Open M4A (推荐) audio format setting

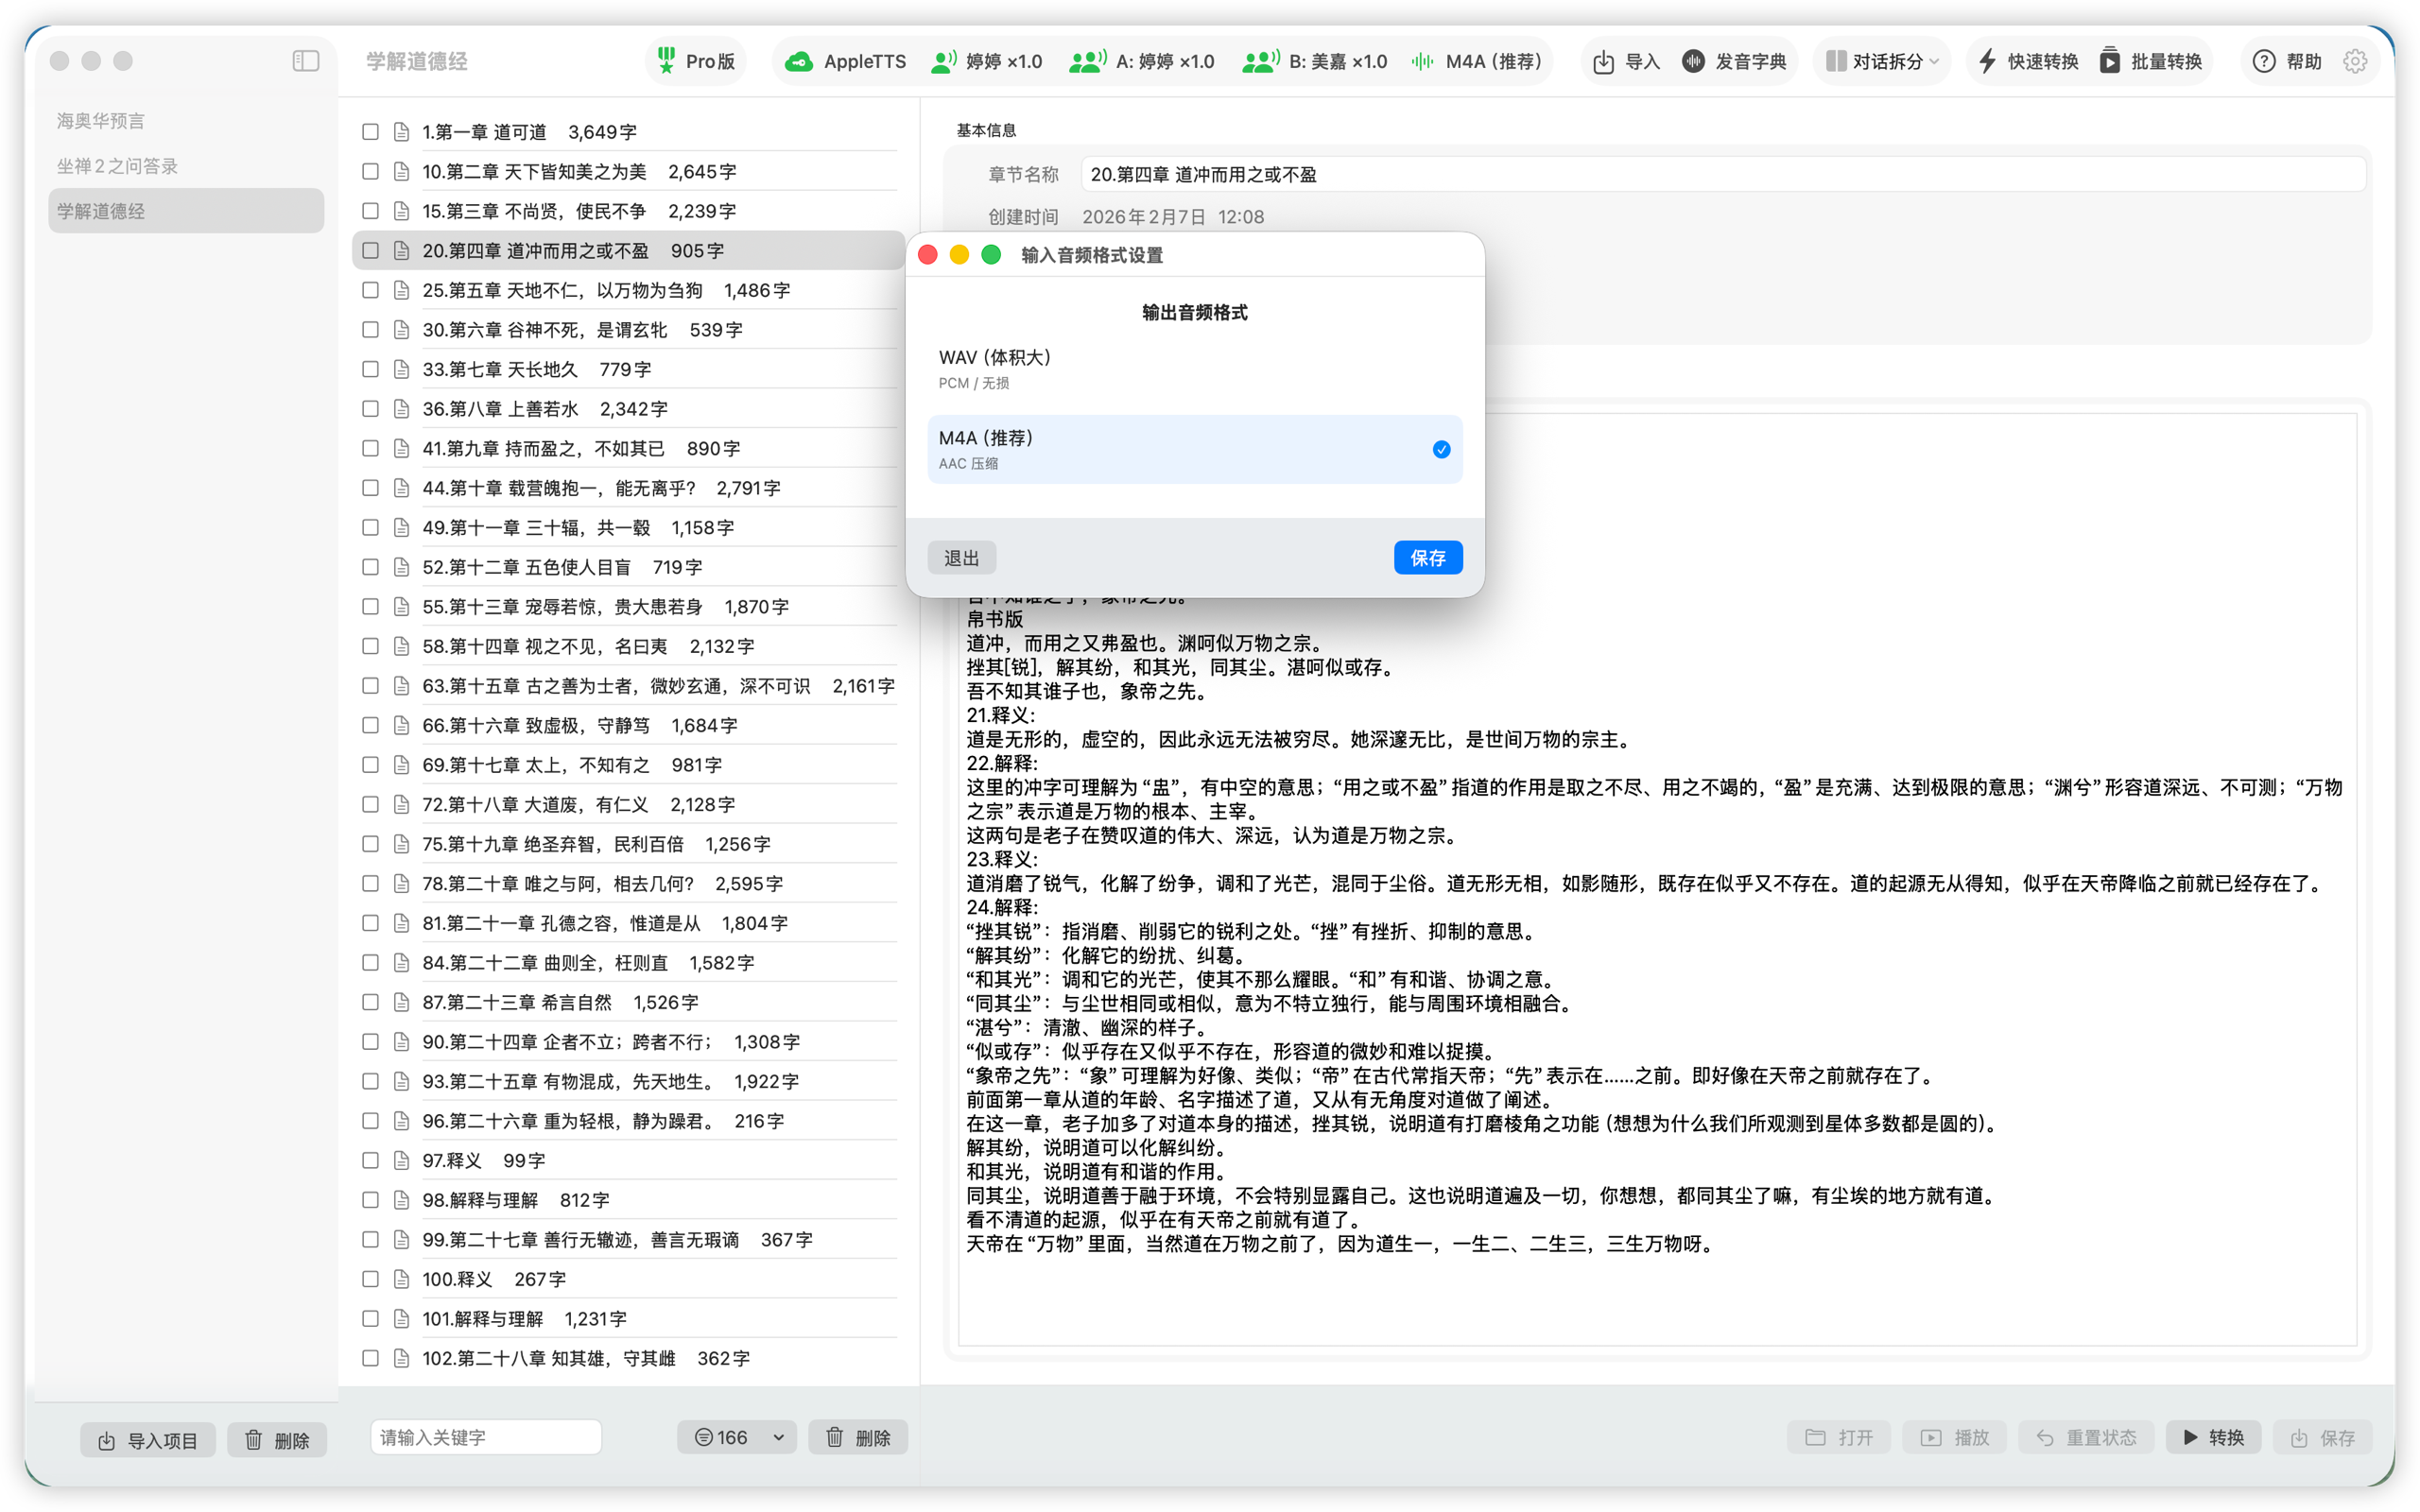click(x=1476, y=62)
